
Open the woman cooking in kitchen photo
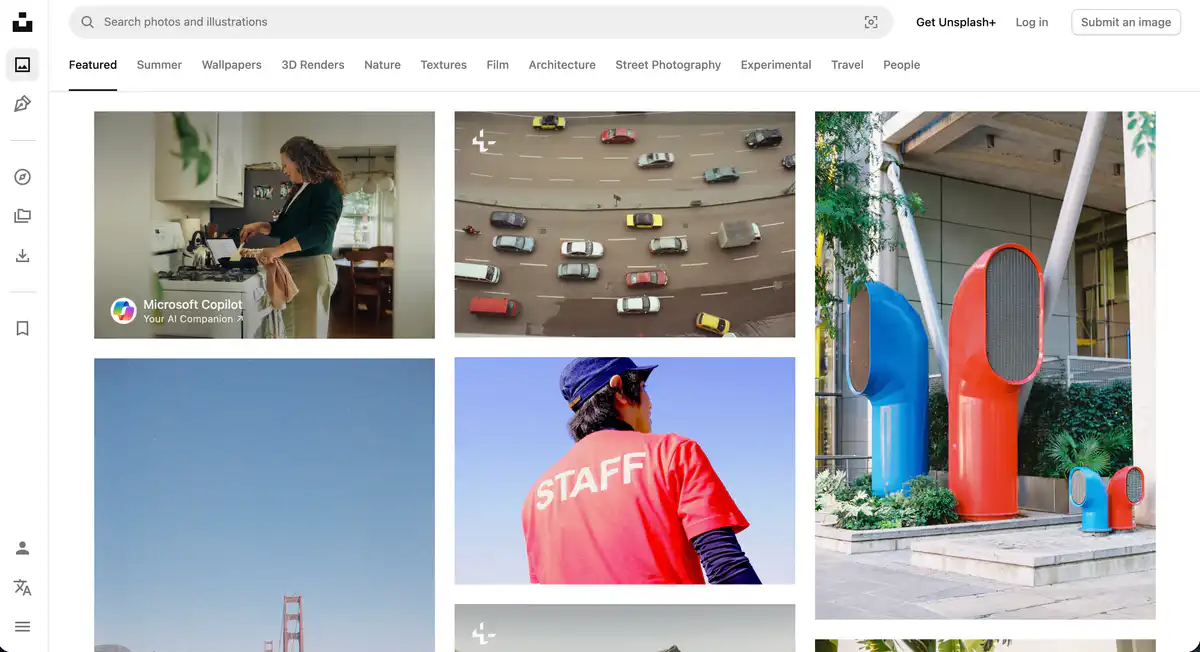pos(264,225)
